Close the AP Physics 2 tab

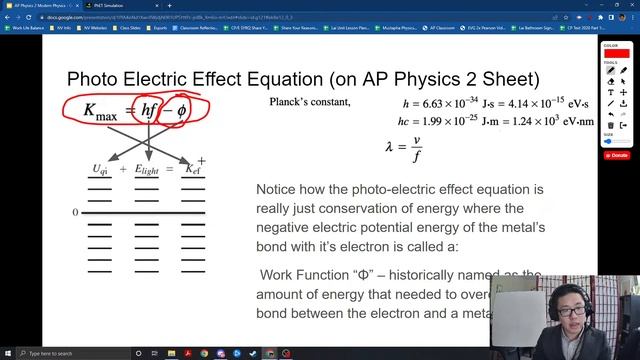[x=77, y=6]
